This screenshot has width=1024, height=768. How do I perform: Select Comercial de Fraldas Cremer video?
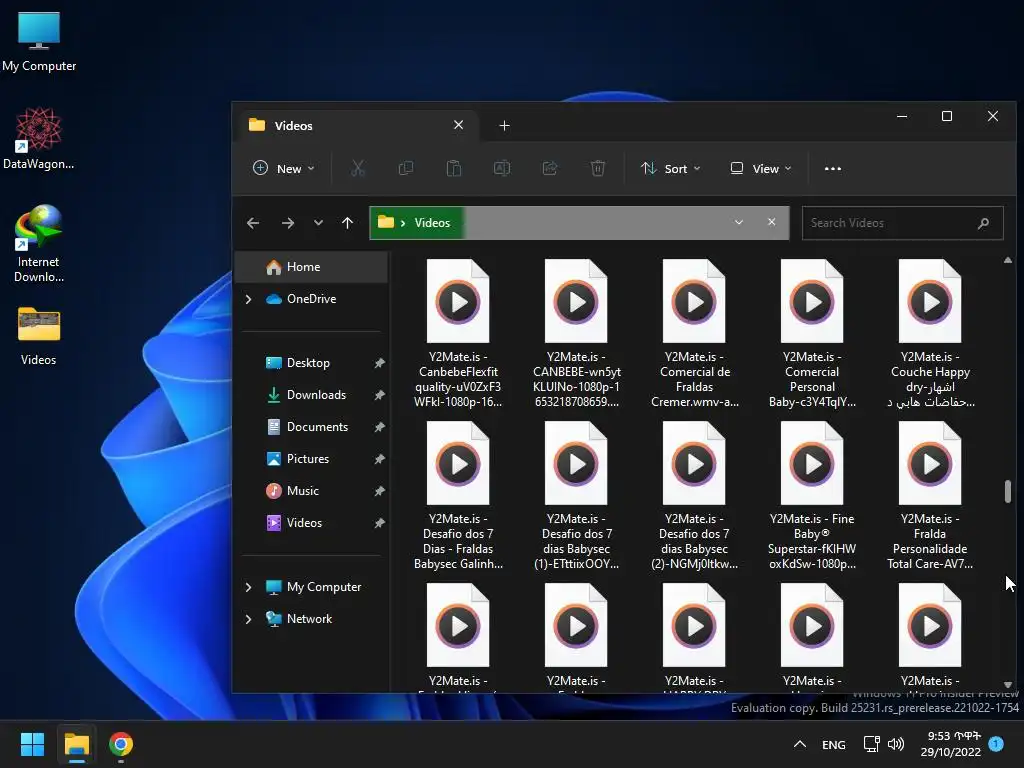(694, 333)
